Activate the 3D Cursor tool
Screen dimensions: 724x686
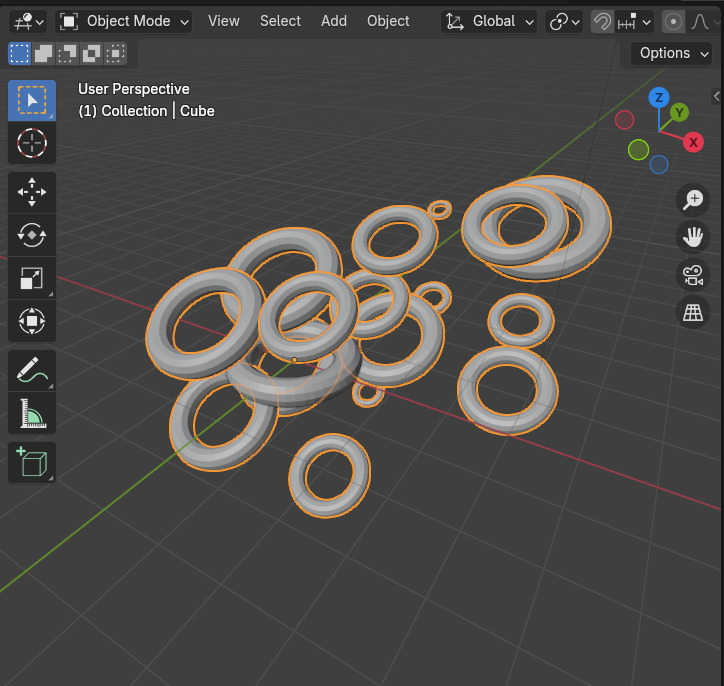[x=32, y=143]
